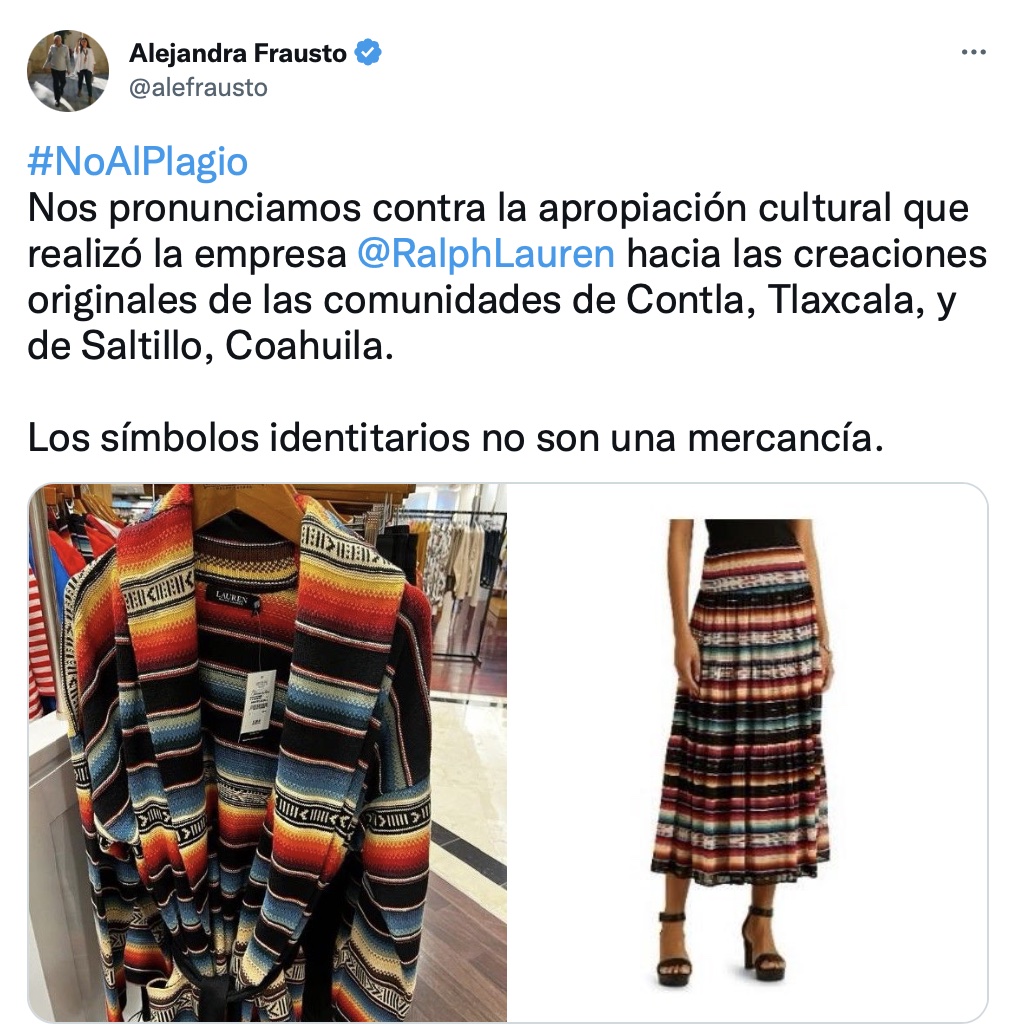
Task: Click the Alejandra Frausto display name
Action: (x=237, y=53)
